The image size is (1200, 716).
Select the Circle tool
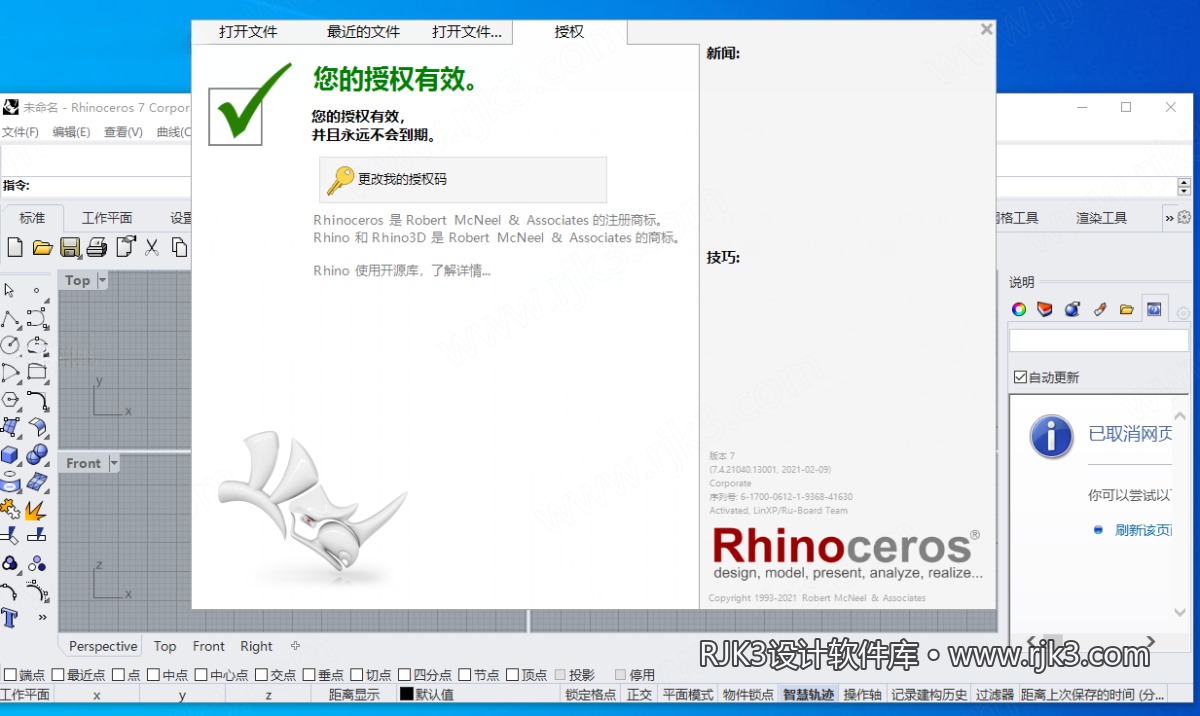(x=10, y=346)
